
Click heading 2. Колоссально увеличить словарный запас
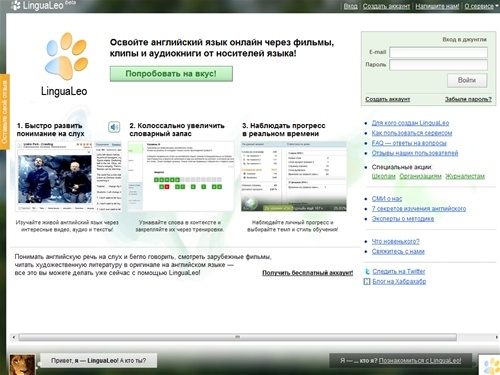[177, 130]
